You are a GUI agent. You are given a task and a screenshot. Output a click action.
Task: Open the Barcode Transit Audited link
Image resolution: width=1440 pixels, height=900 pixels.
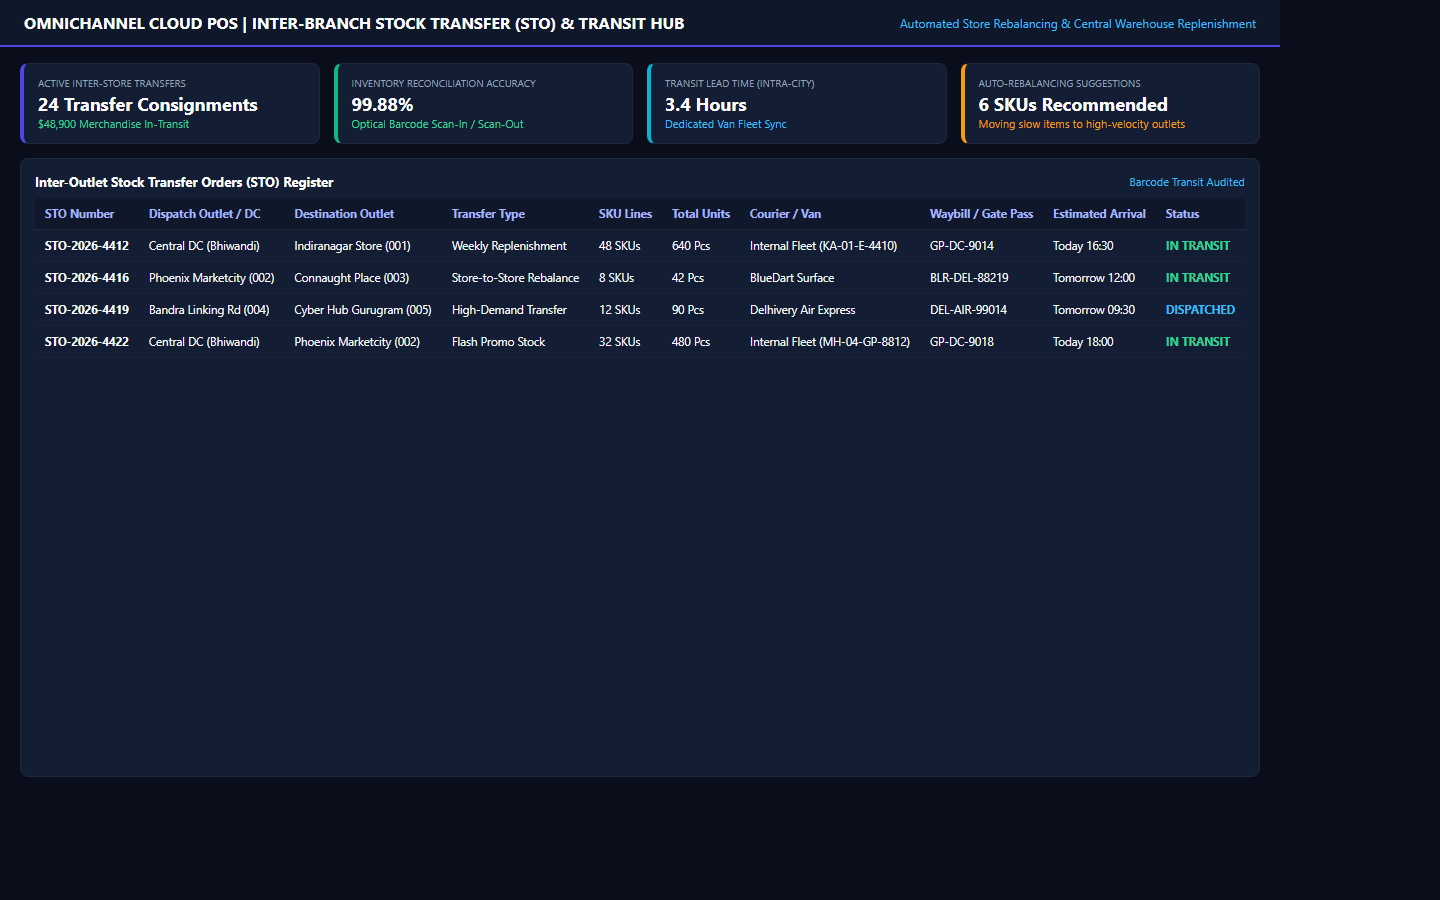click(x=1186, y=182)
